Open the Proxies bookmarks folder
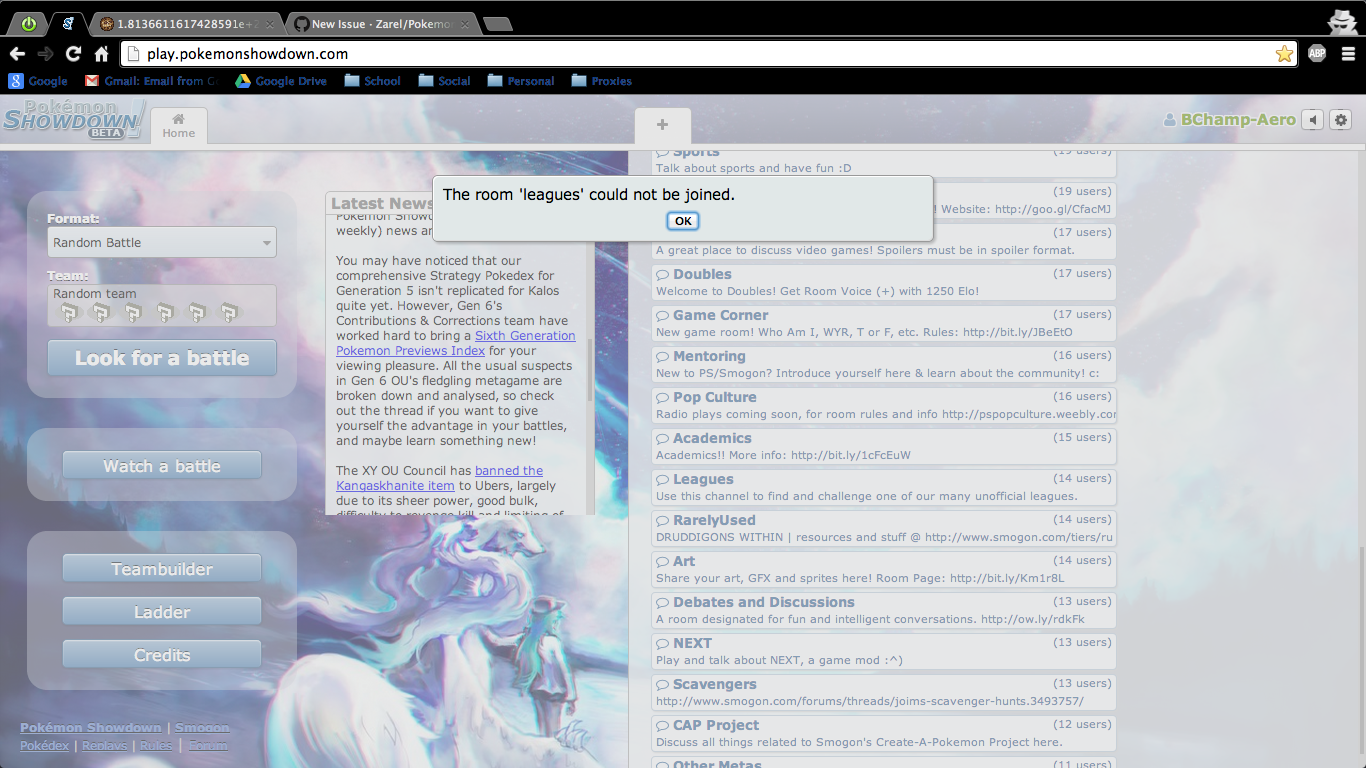Screen dimensions: 1366x768 pyautogui.click(x=601, y=81)
